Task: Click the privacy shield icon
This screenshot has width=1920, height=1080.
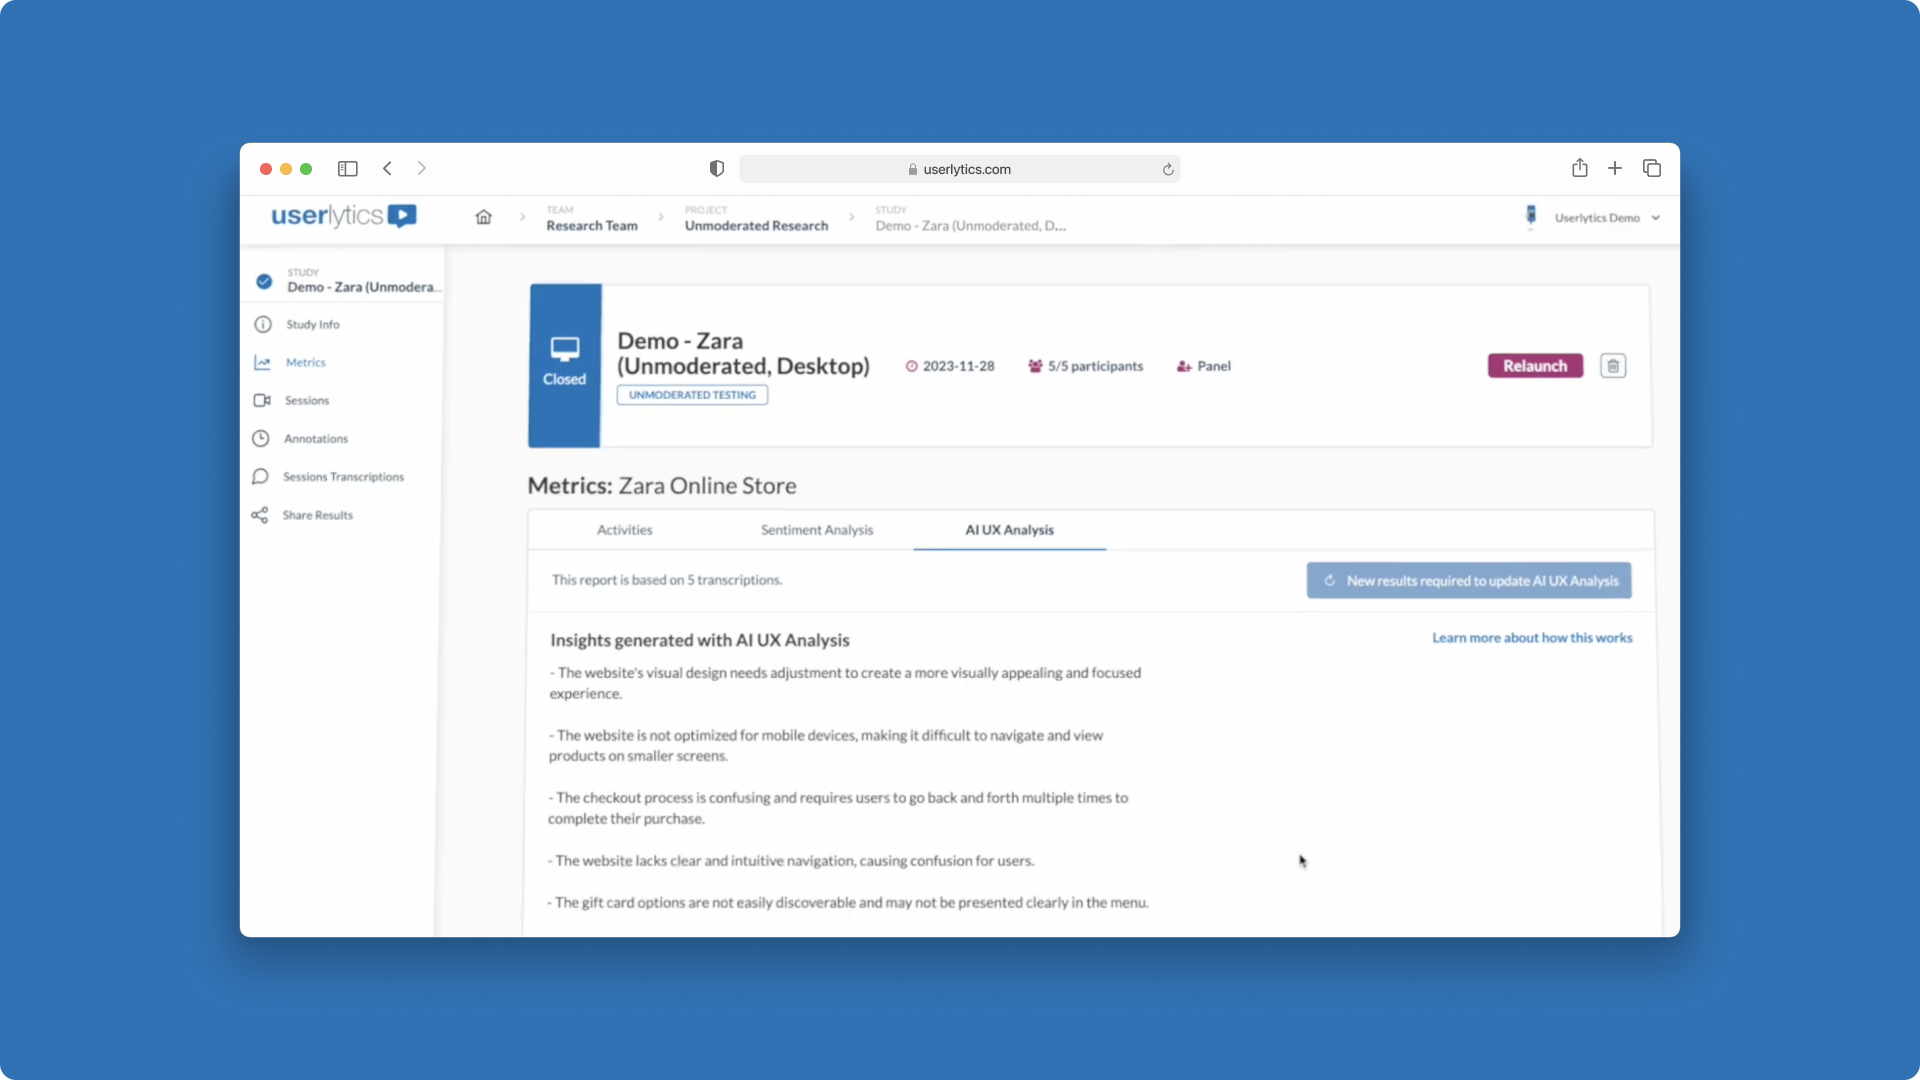Action: pos(716,169)
